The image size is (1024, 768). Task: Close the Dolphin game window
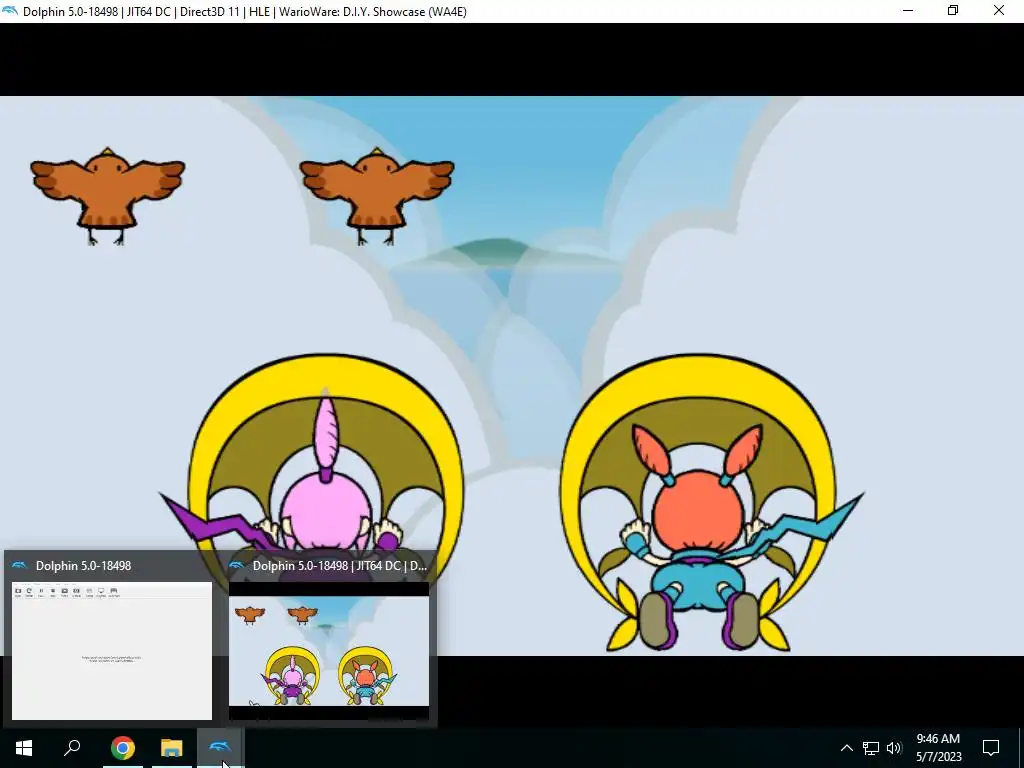[x=999, y=11]
